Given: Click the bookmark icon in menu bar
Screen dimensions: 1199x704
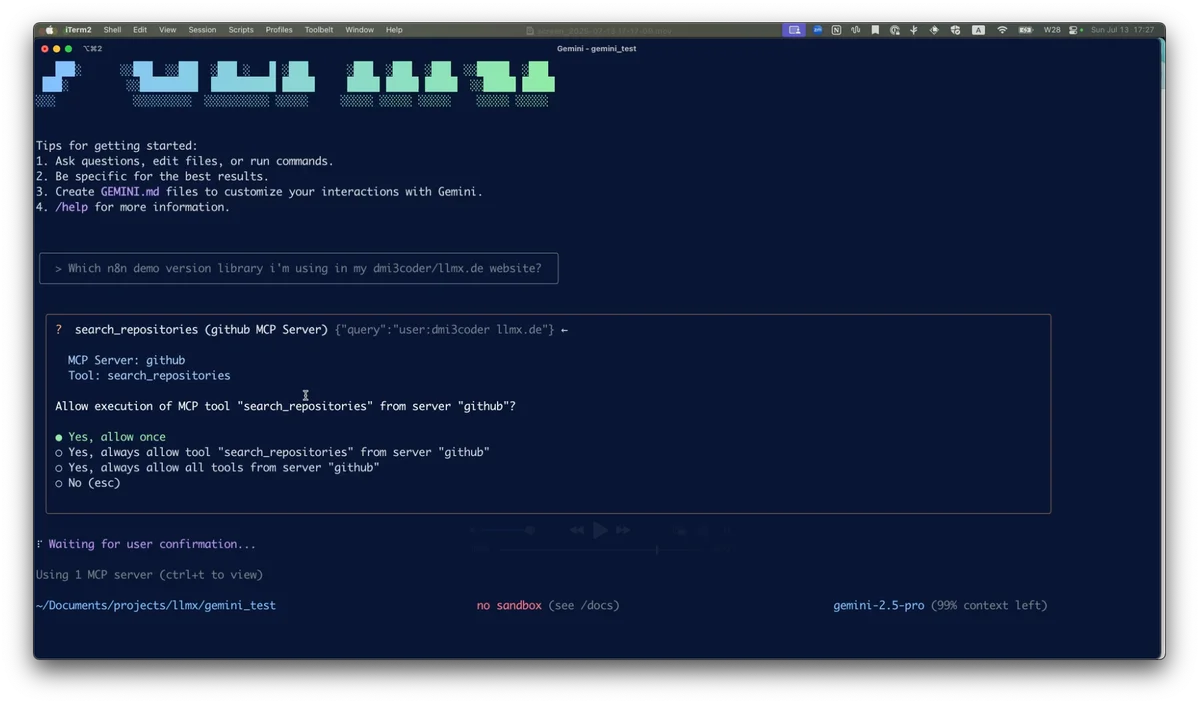Looking at the screenshot, I should 875,30.
